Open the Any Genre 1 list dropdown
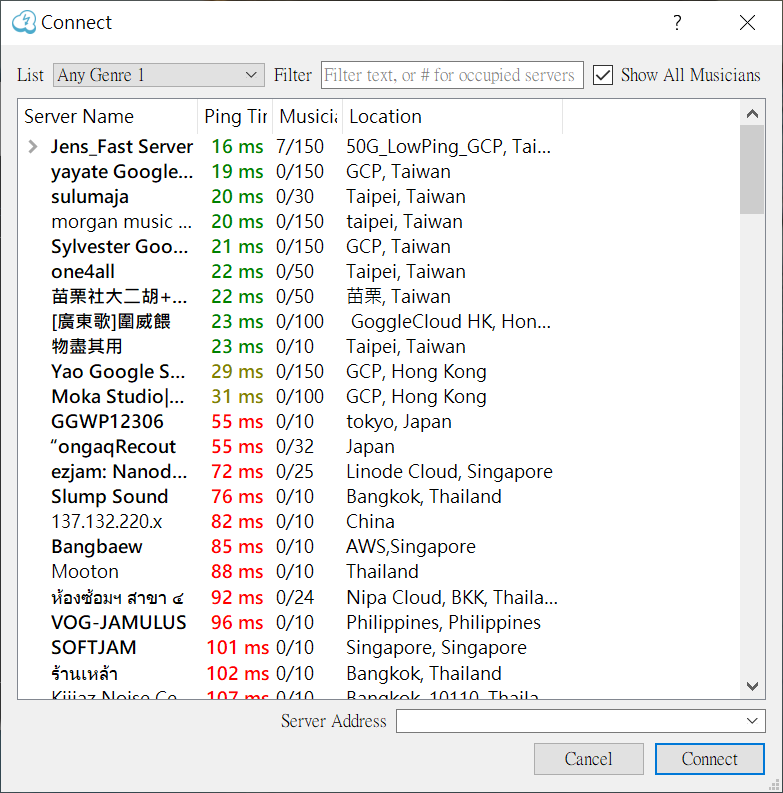Image resolution: width=783 pixels, height=793 pixels. pos(158,75)
